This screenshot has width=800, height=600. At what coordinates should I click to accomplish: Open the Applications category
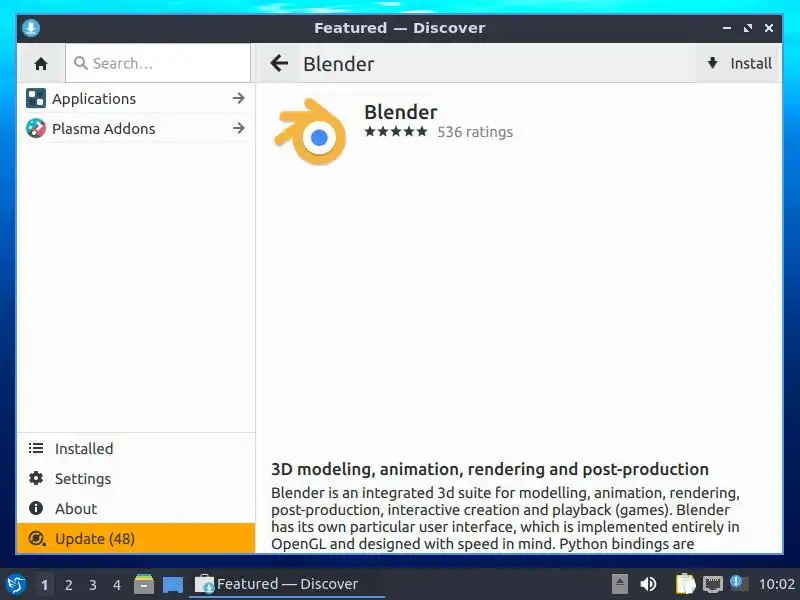coord(136,98)
